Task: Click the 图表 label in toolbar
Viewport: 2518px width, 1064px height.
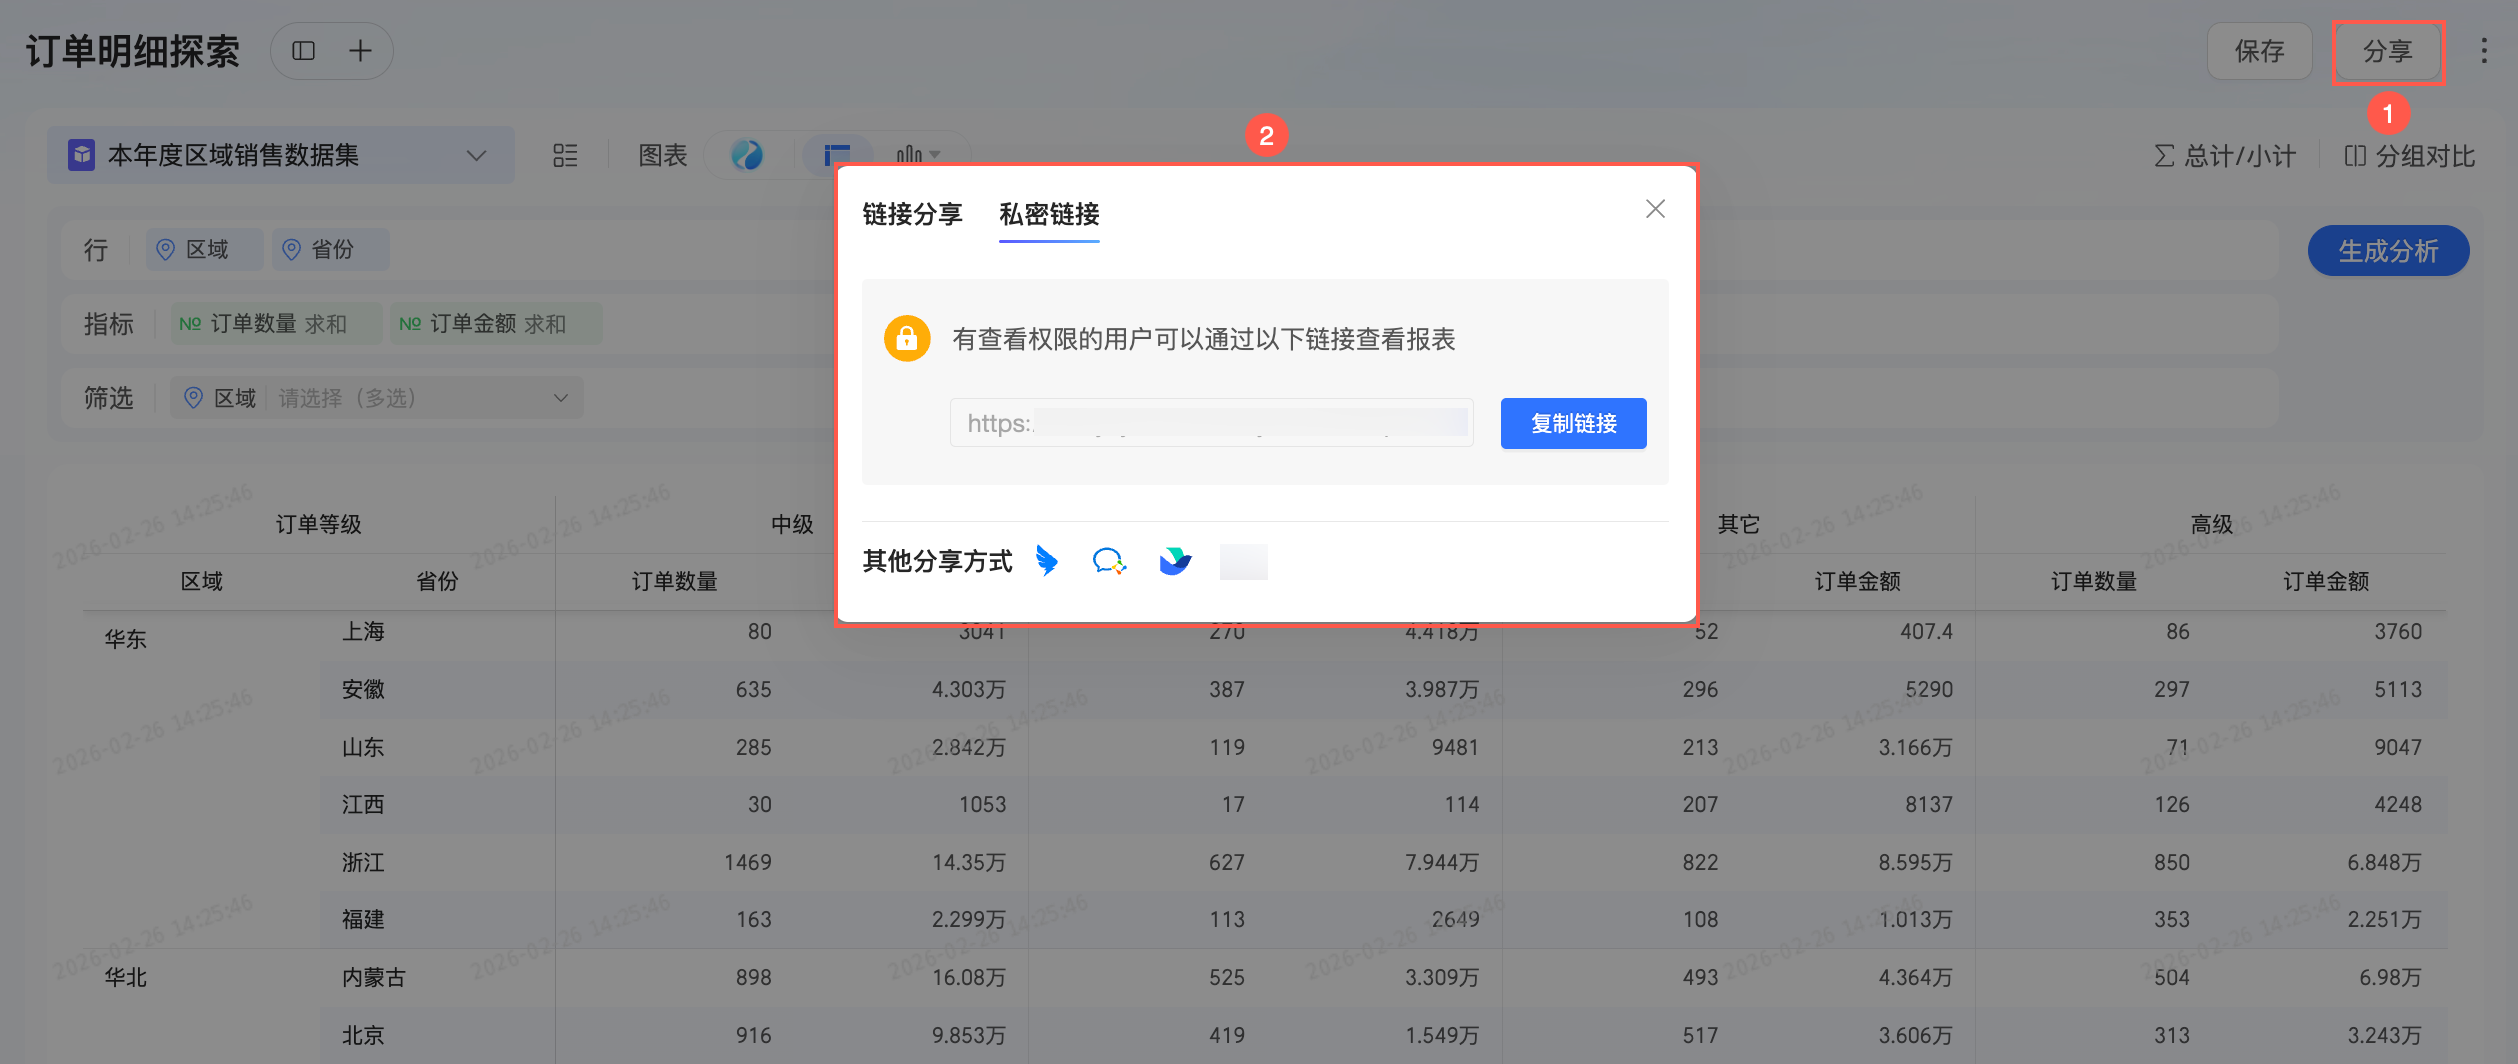Action: tap(663, 156)
